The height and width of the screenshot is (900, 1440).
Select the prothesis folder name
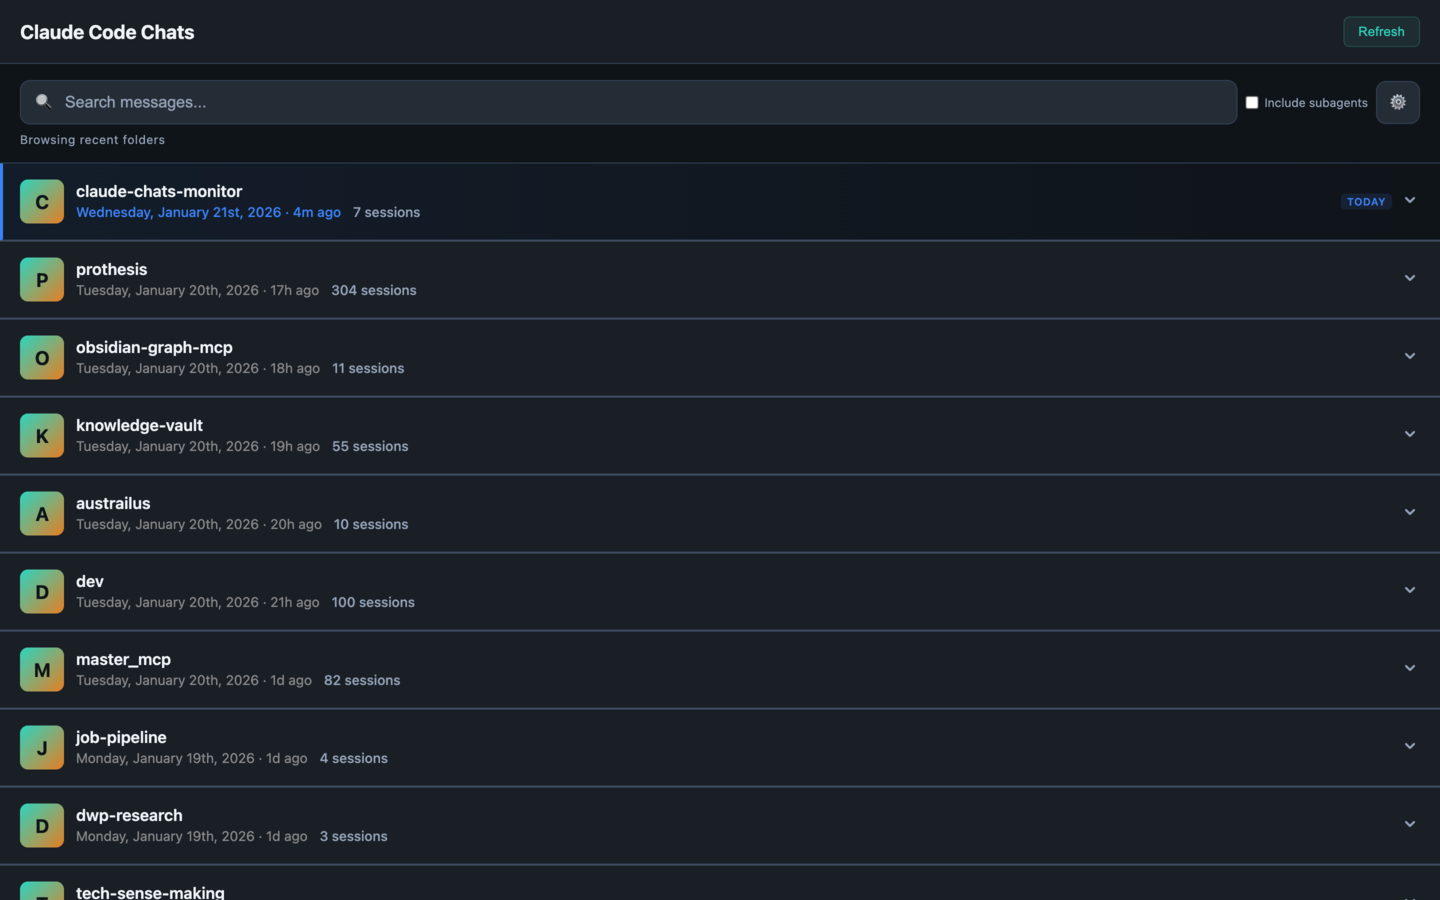(111, 269)
